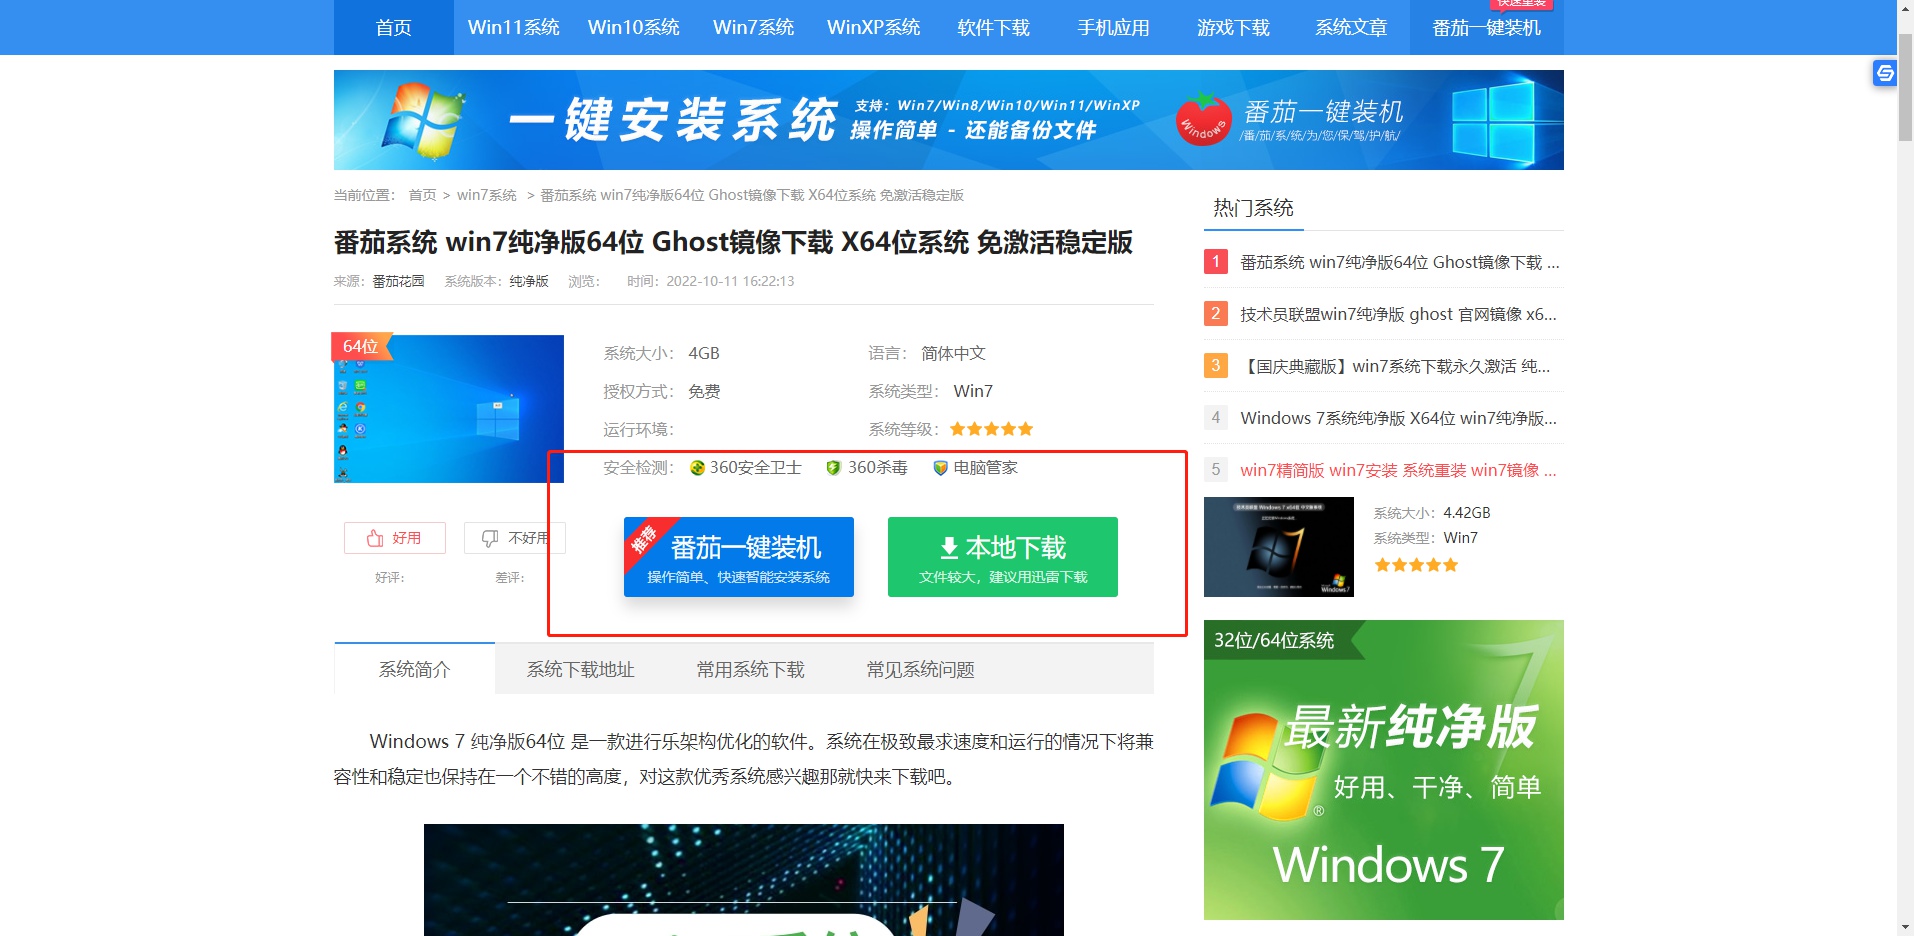Click the 好用 thumbs-up button
The image size is (1914, 936).
[x=395, y=538]
